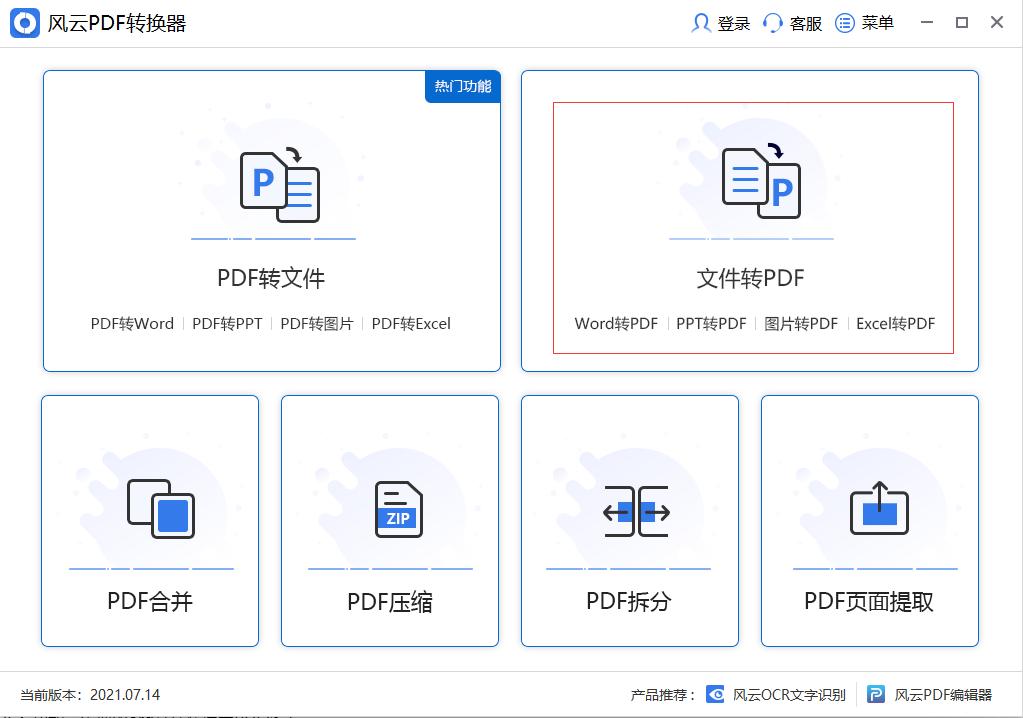This screenshot has height=718, width=1023.
Task: Click the 风云PDF转换器 app logo
Action: pos(25,22)
